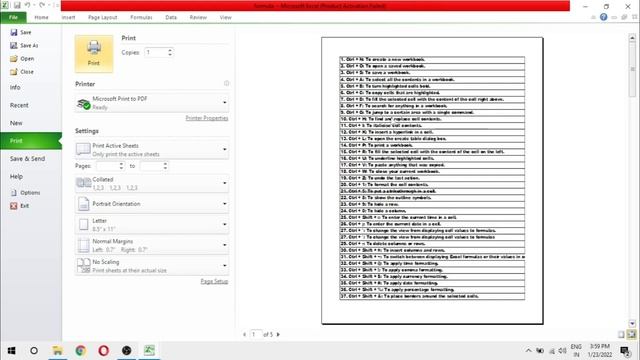Click the volume icon in system tray
The height and width of the screenshot is (360, 640).
(562, 351)
